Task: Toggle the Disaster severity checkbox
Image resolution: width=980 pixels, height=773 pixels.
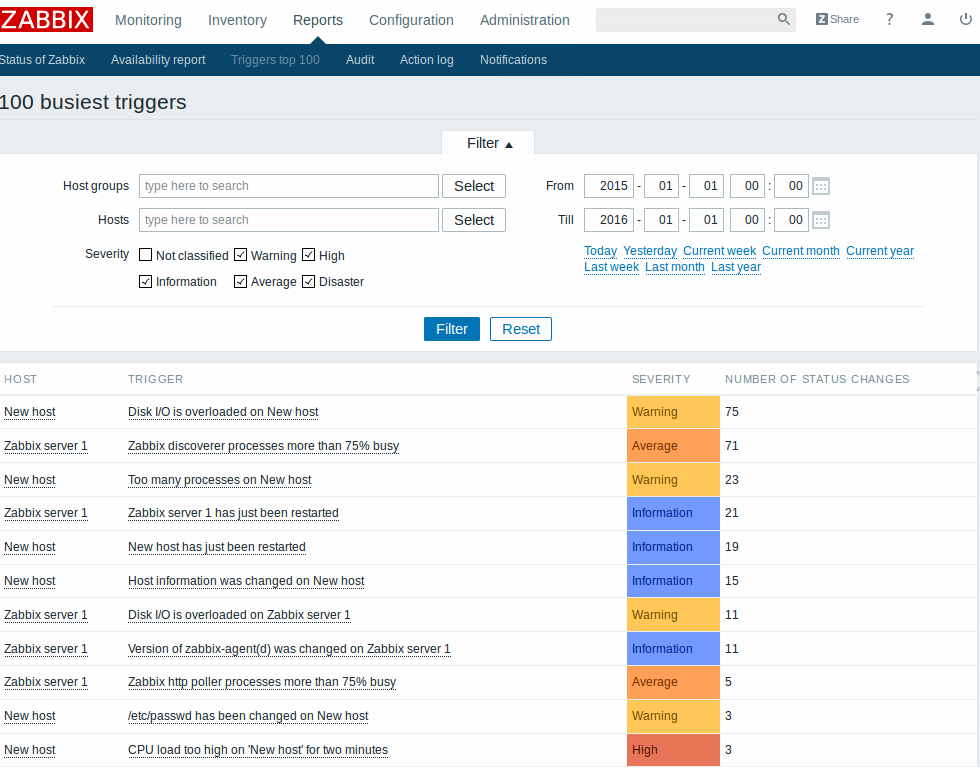Action: pos(309,281)
